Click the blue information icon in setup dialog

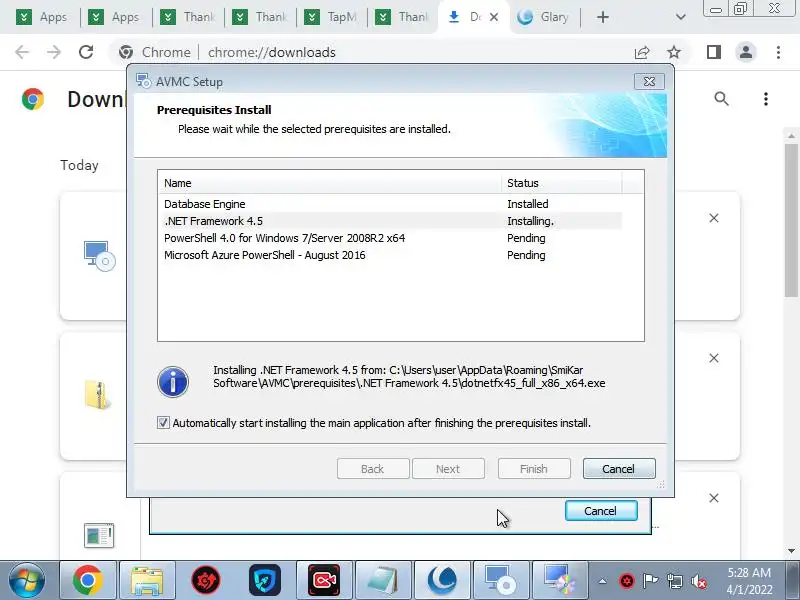(173, 382)
